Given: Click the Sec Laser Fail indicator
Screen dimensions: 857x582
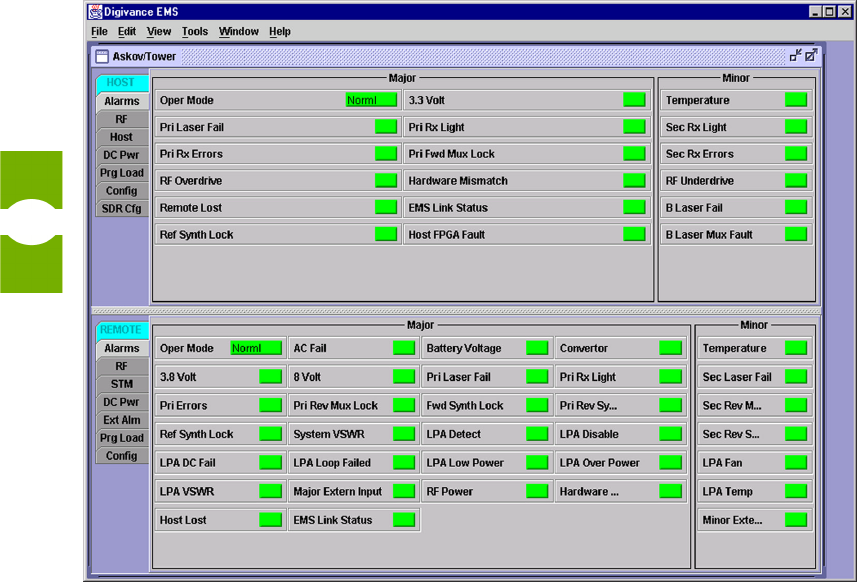Looking at the screenshot, I should [796, 377].
